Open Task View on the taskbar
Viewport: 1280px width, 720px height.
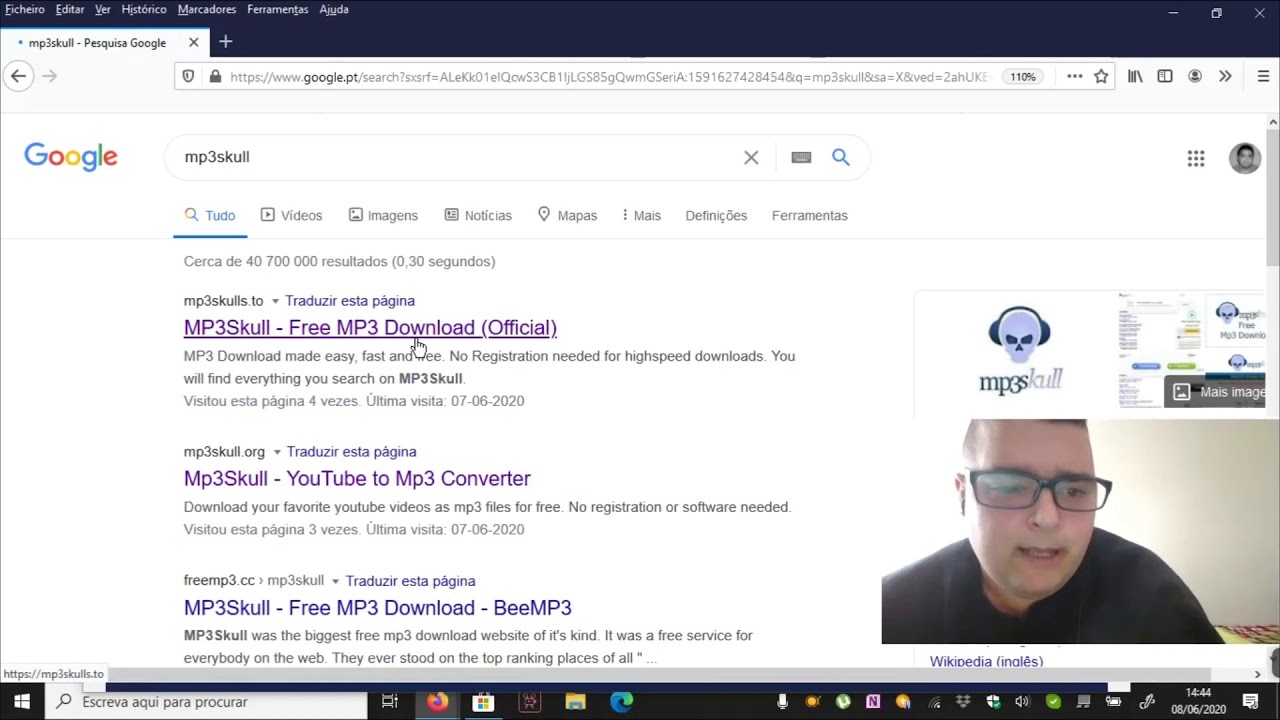click(x=390, y=702)
